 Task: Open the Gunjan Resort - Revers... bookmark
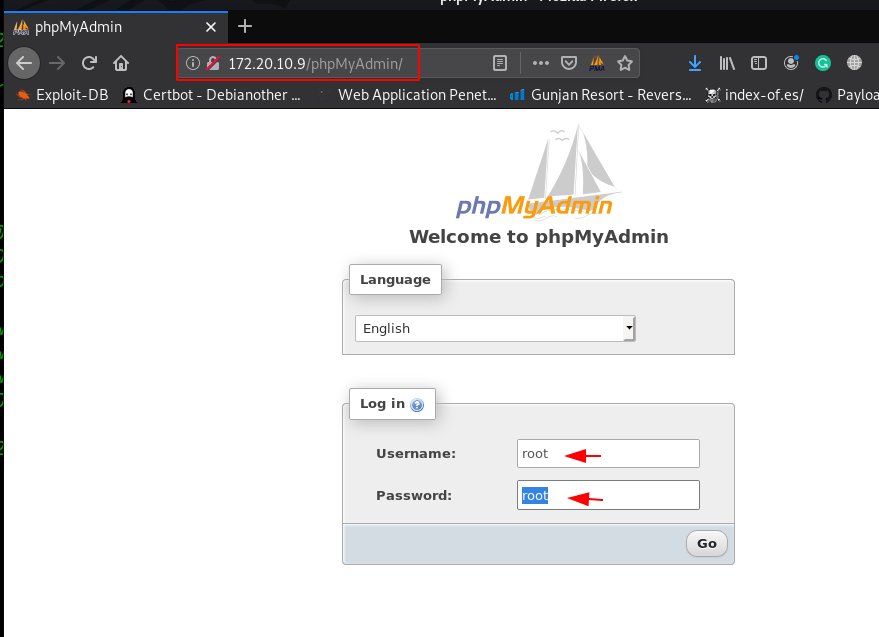coord(600,95)
